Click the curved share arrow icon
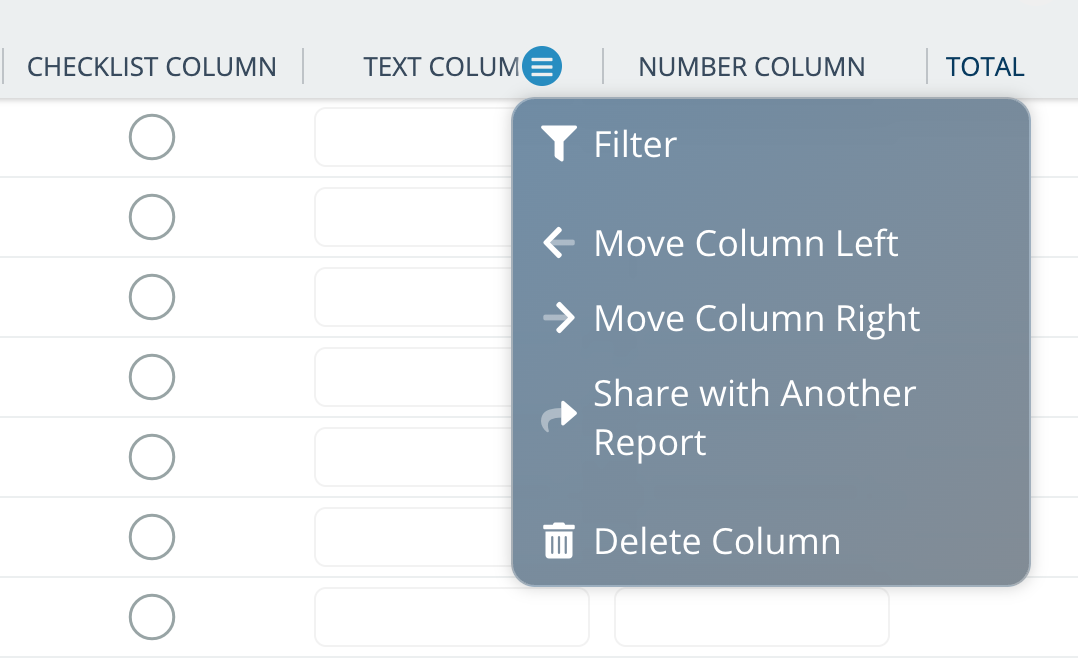This screenshot has width=1078, height=658. [x=558, y=417]
